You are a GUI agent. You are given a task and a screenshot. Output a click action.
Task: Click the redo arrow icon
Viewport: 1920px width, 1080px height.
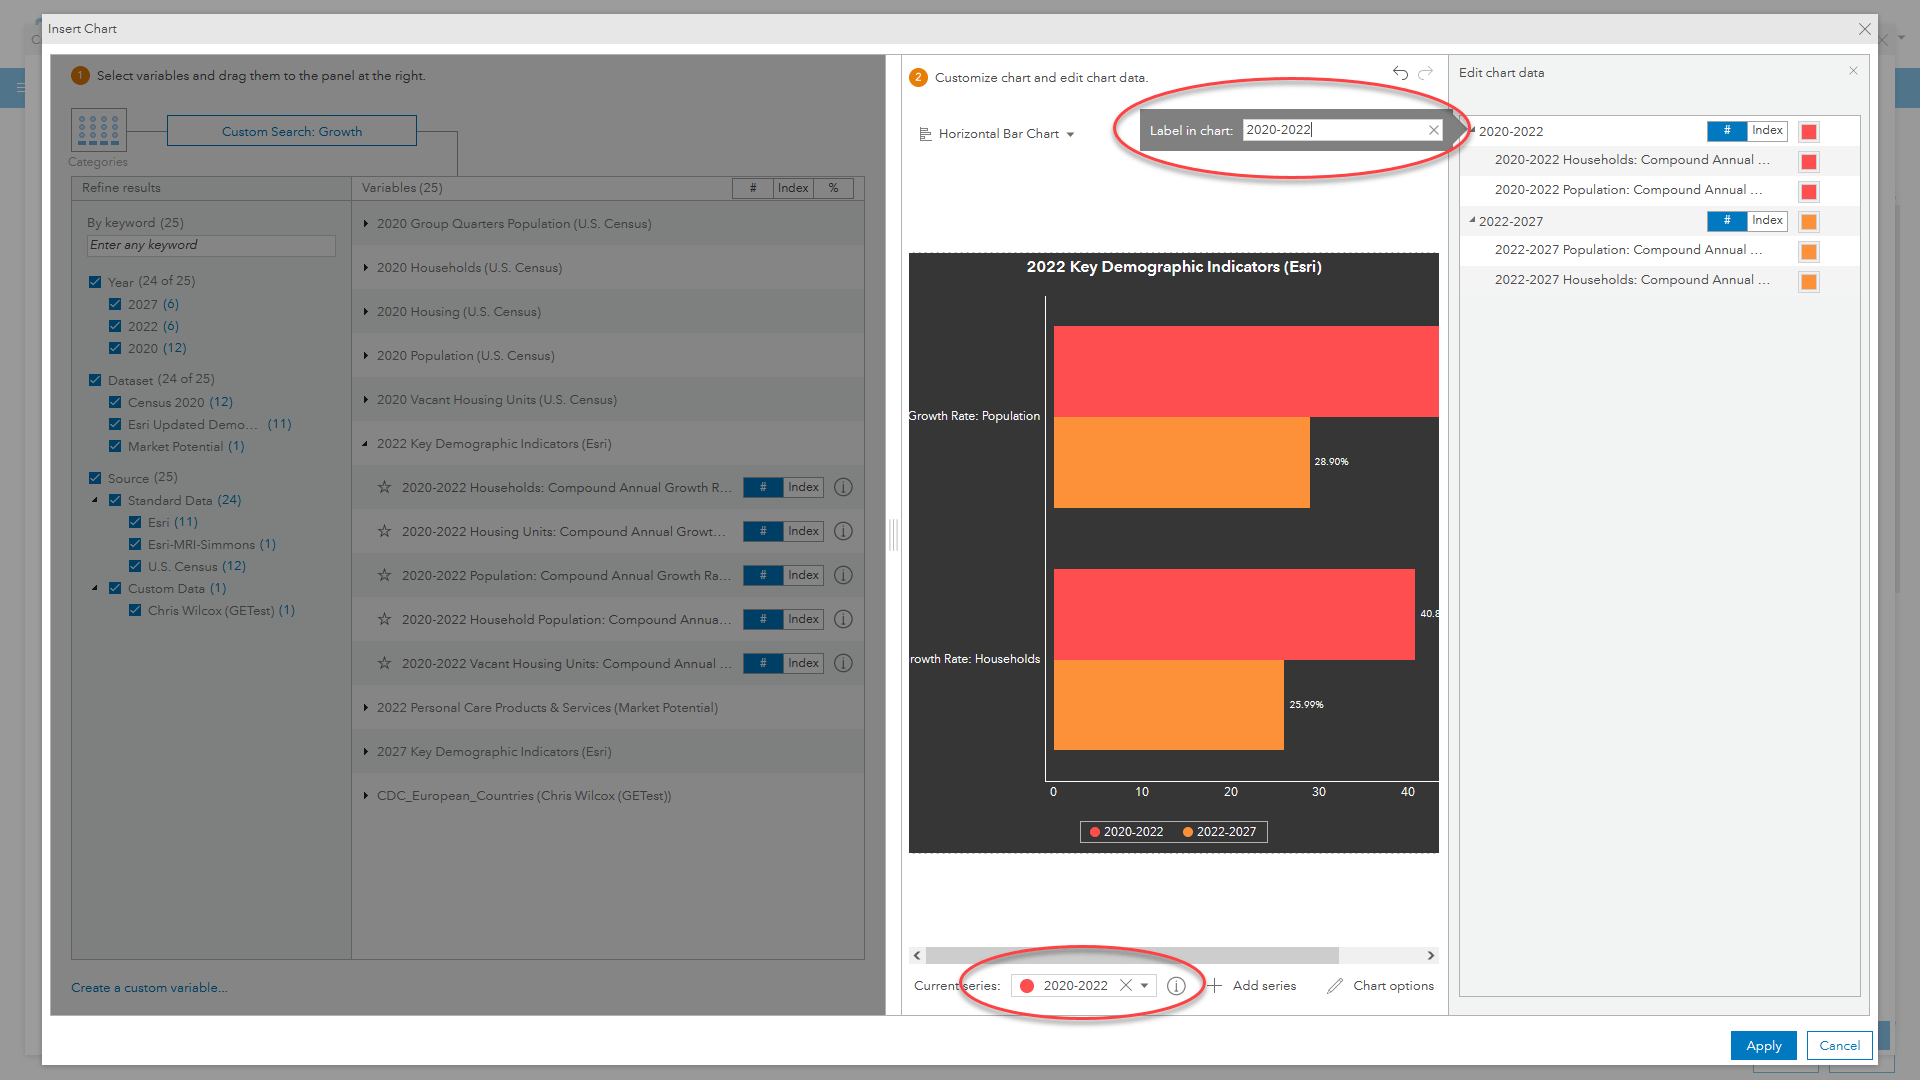coord(1427,73)
